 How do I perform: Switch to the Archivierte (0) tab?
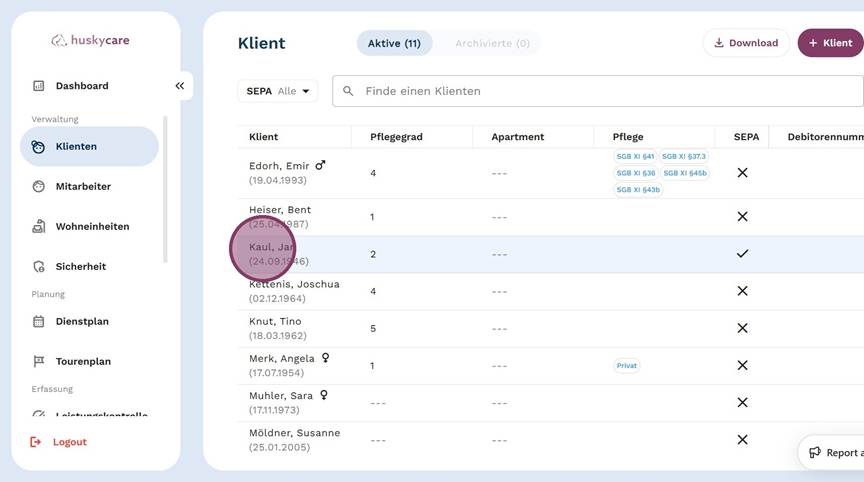pos(492,43)
